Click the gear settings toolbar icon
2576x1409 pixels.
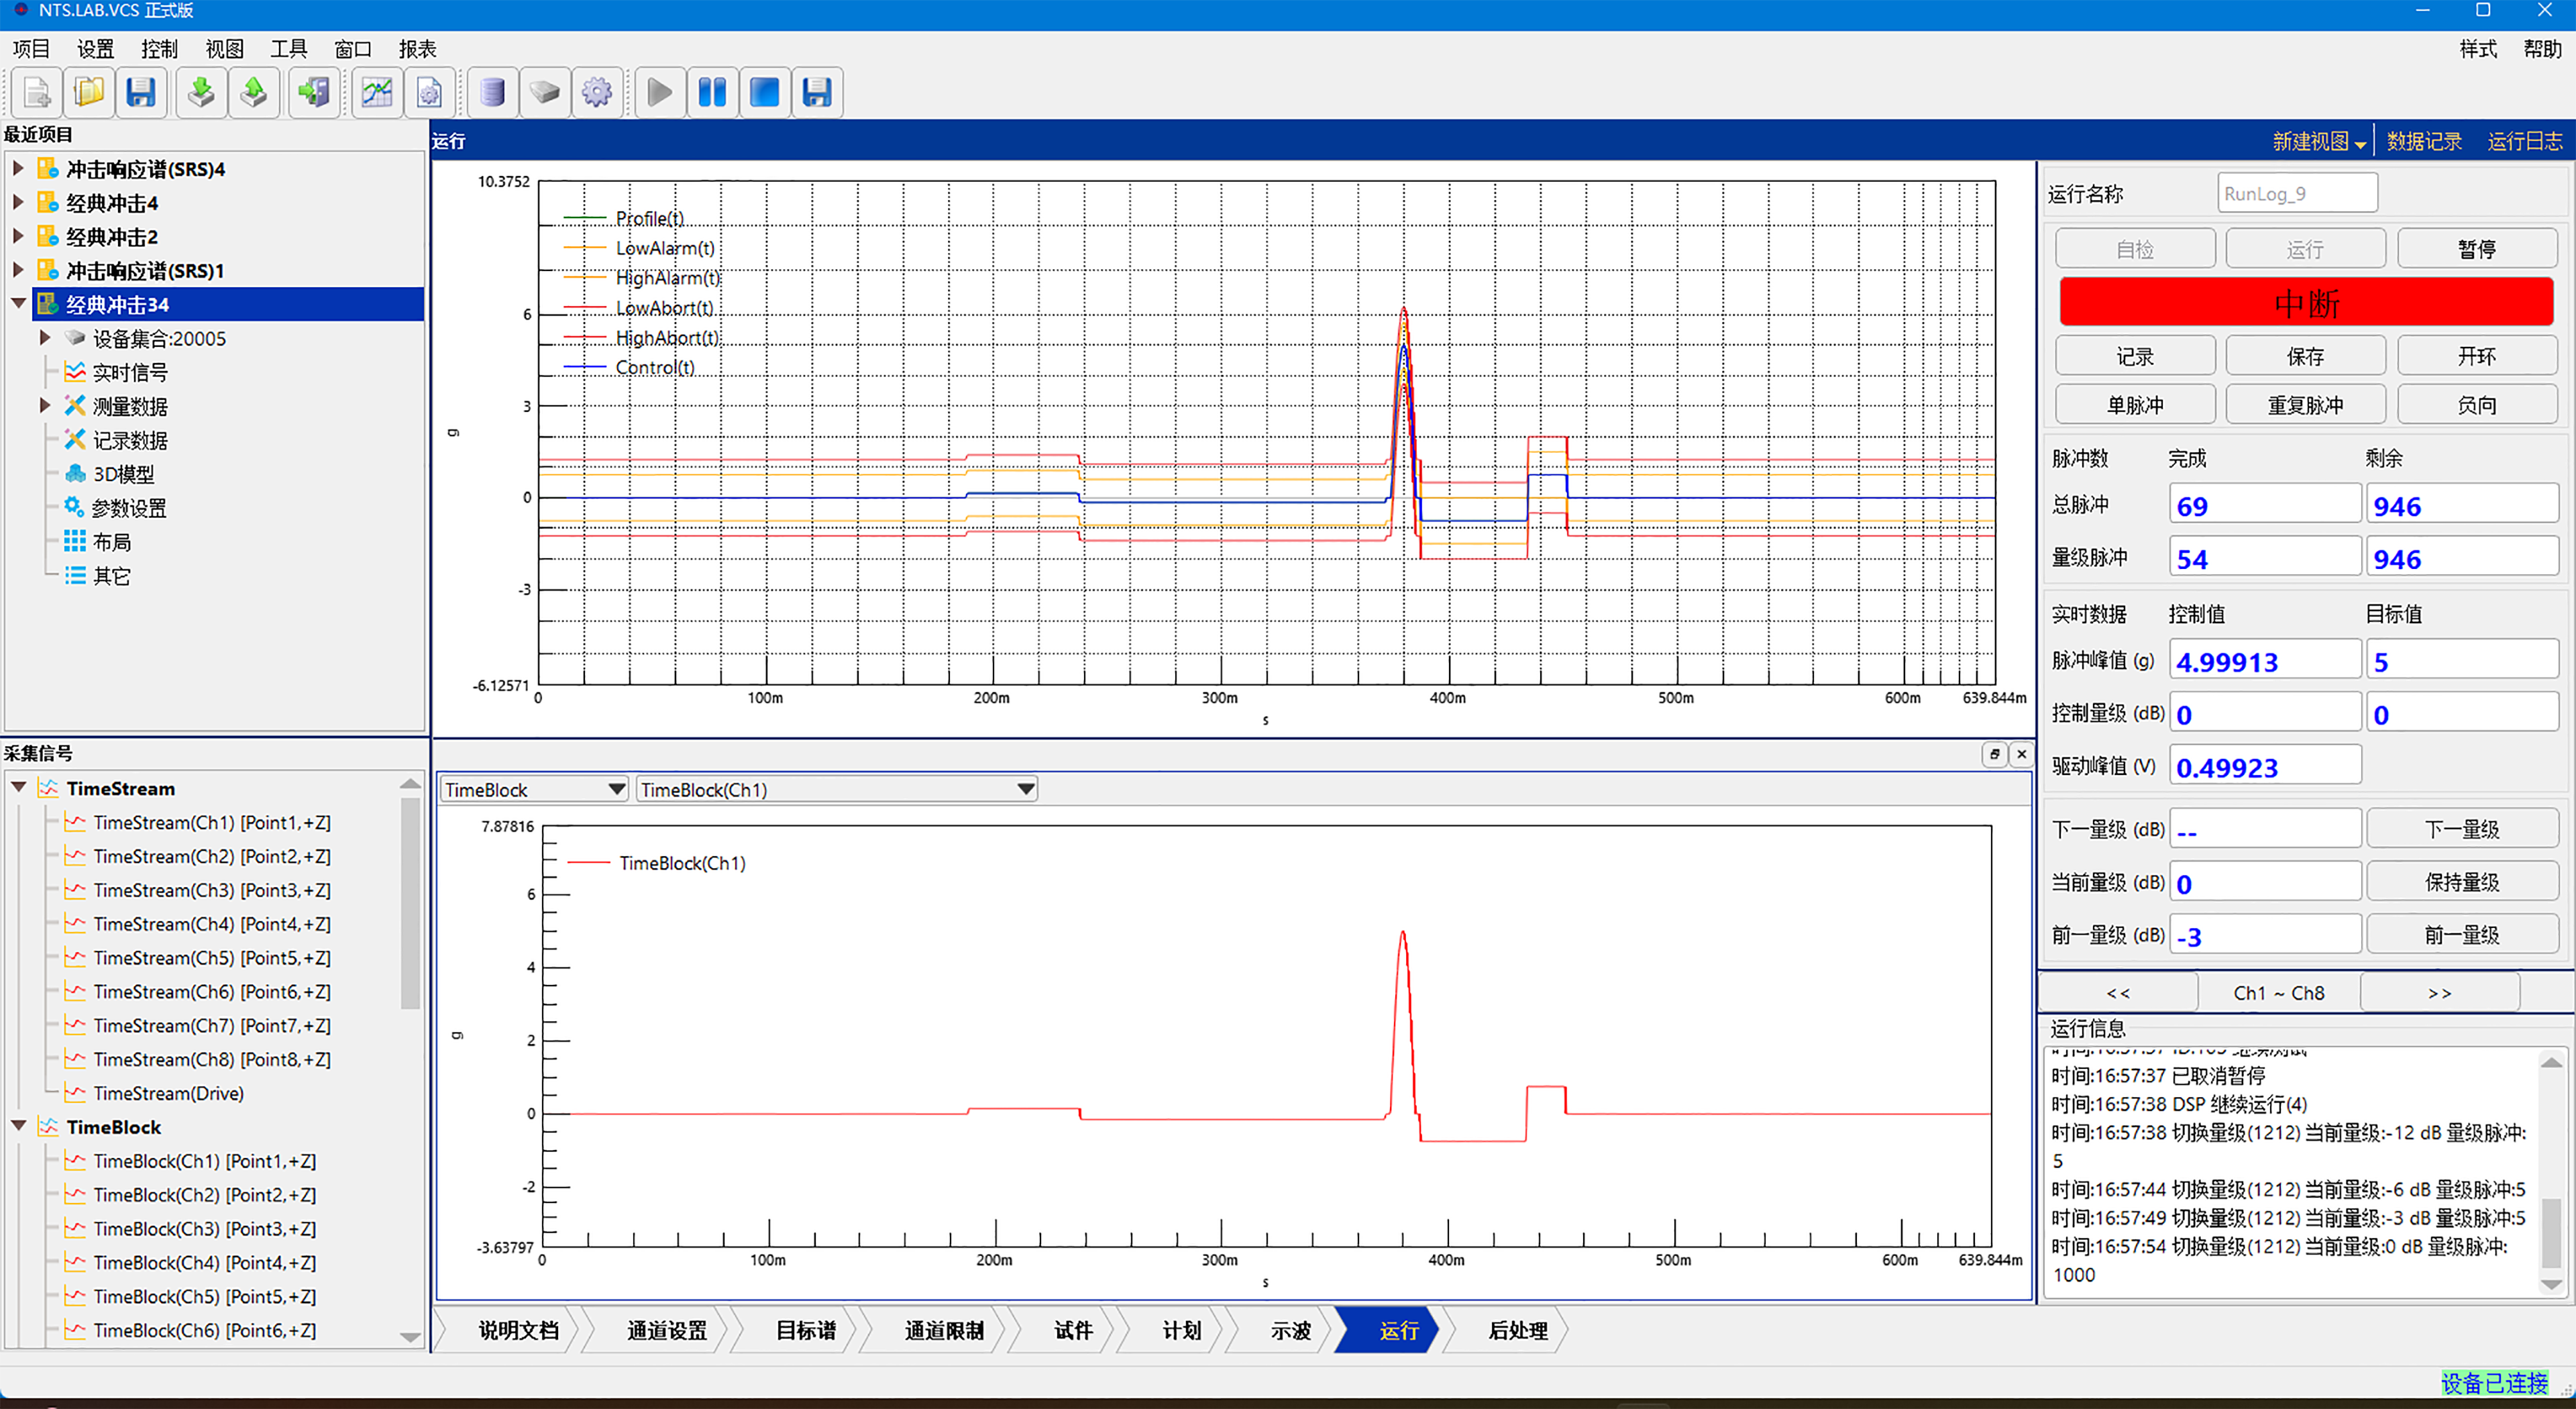tap(597, 93)
